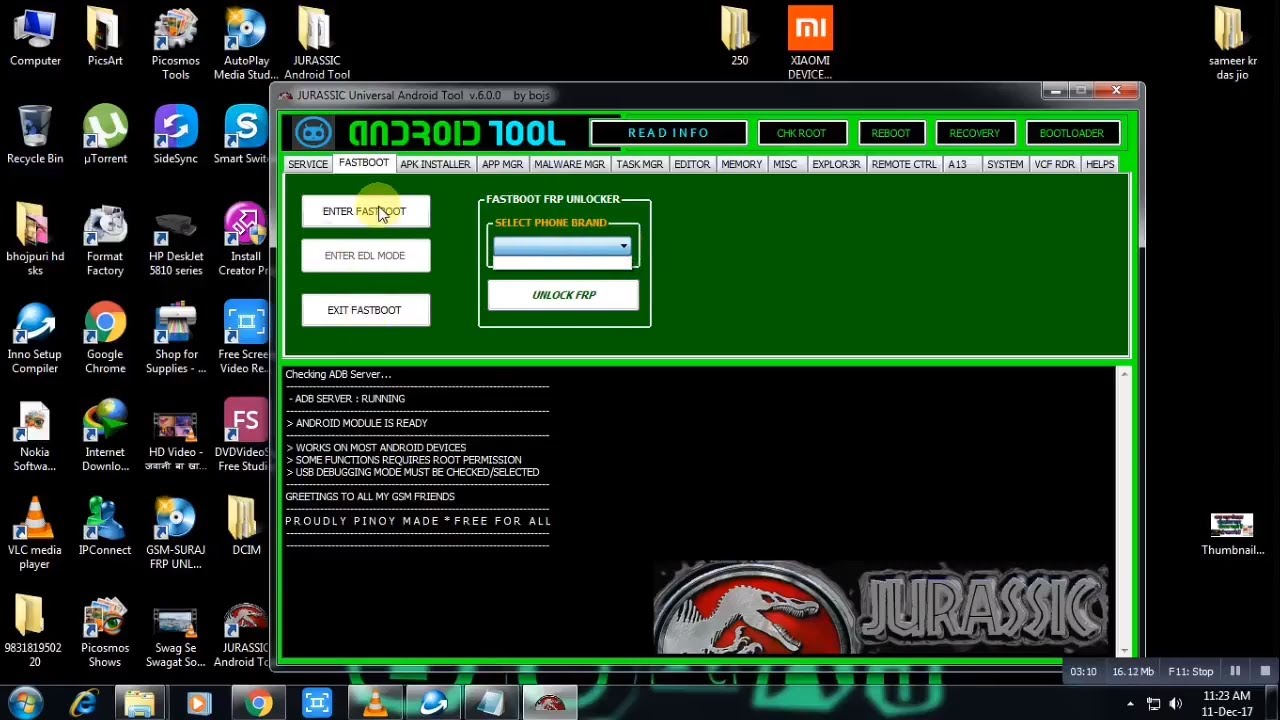Open the MISC tab
The image size is (1280, 720).
(785, 164)
